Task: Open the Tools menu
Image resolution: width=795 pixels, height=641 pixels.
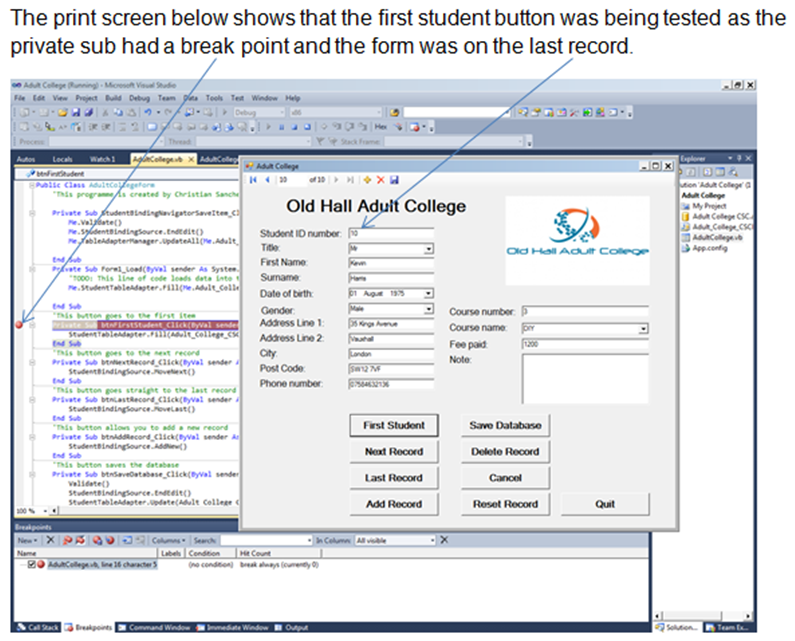Action: click(214, 98)
